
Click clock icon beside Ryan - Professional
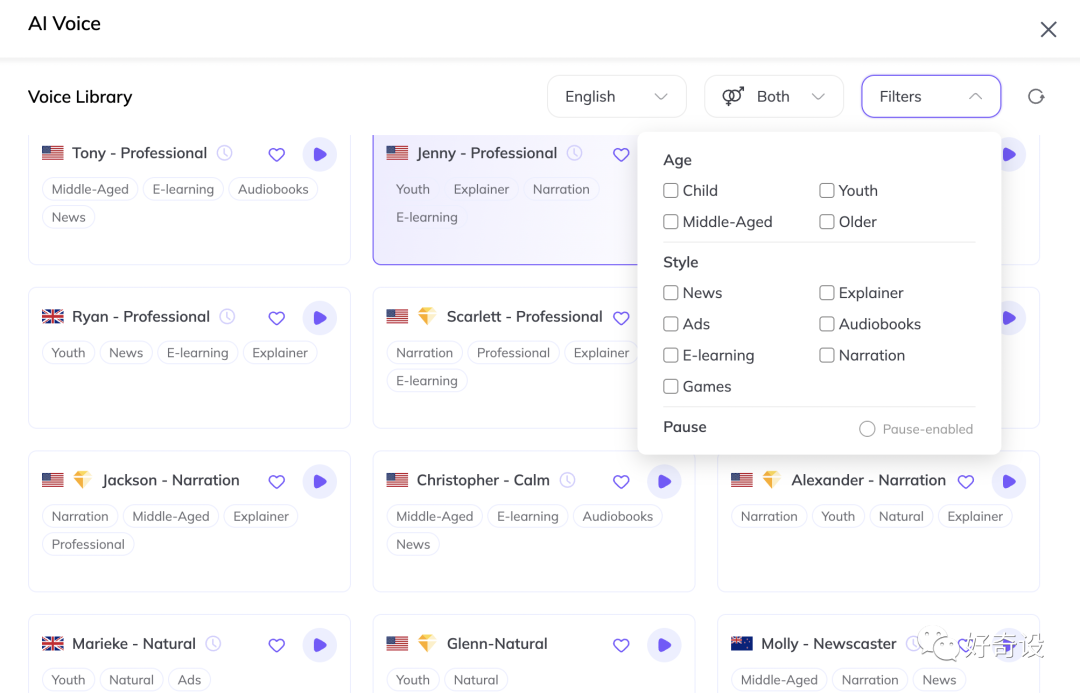pyautogui.click(x=227, y=316)
